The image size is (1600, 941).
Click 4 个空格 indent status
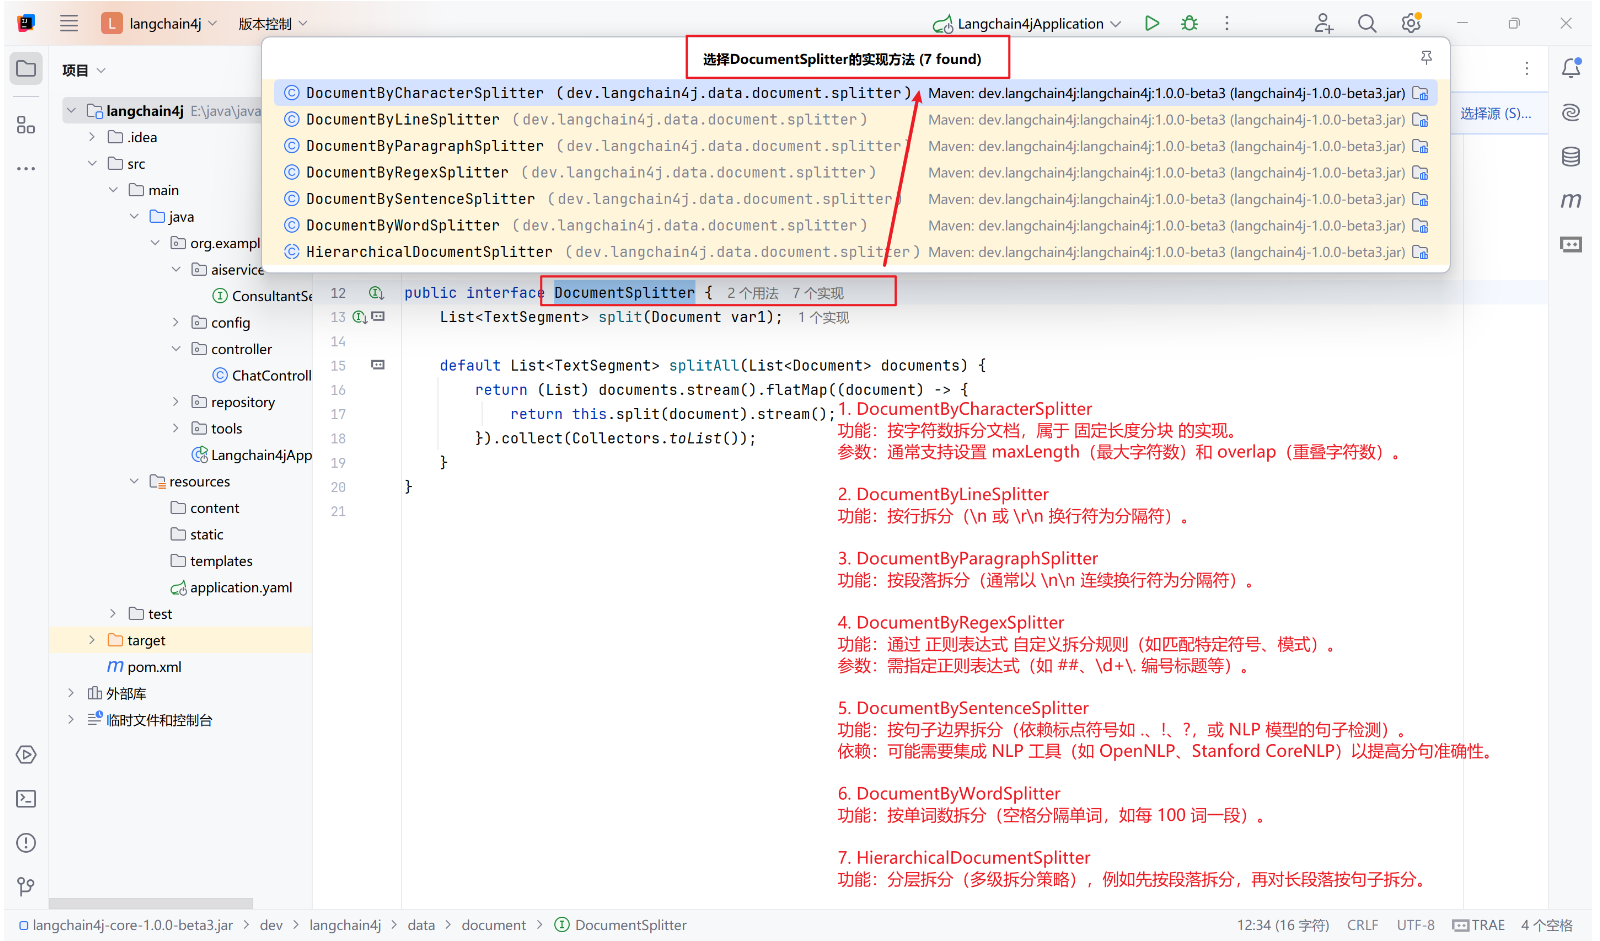1547,925
